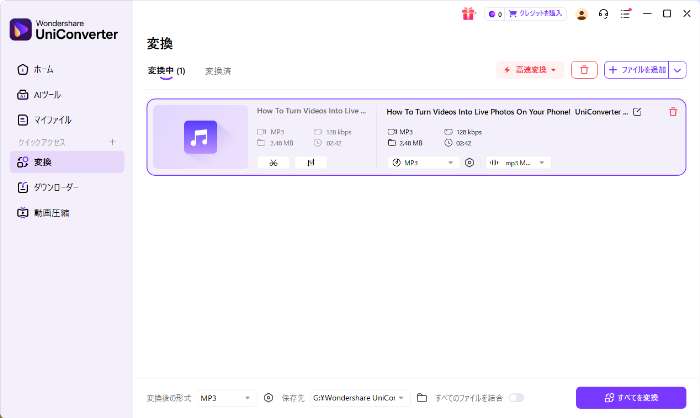Select 変換 in the sidebar
The height and width of the screenshot is (418, 700).
[67, 162]
